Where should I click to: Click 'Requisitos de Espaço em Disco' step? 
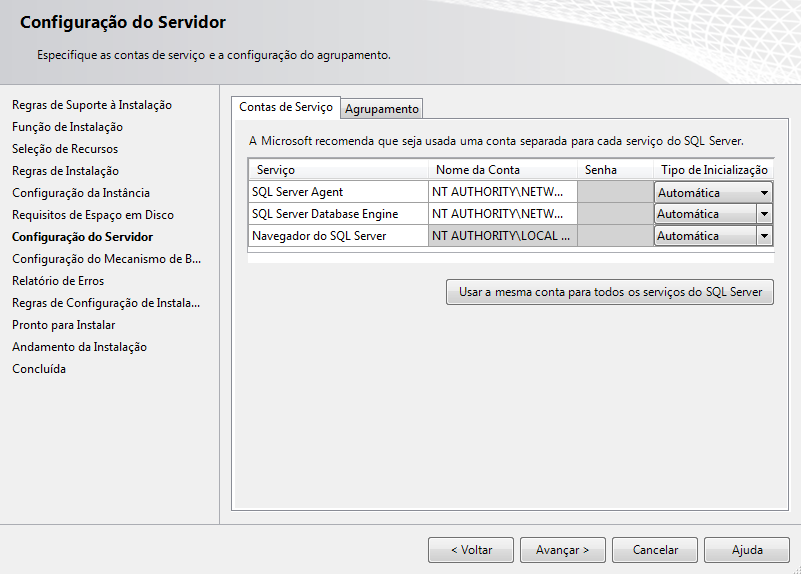click(93, 214)
